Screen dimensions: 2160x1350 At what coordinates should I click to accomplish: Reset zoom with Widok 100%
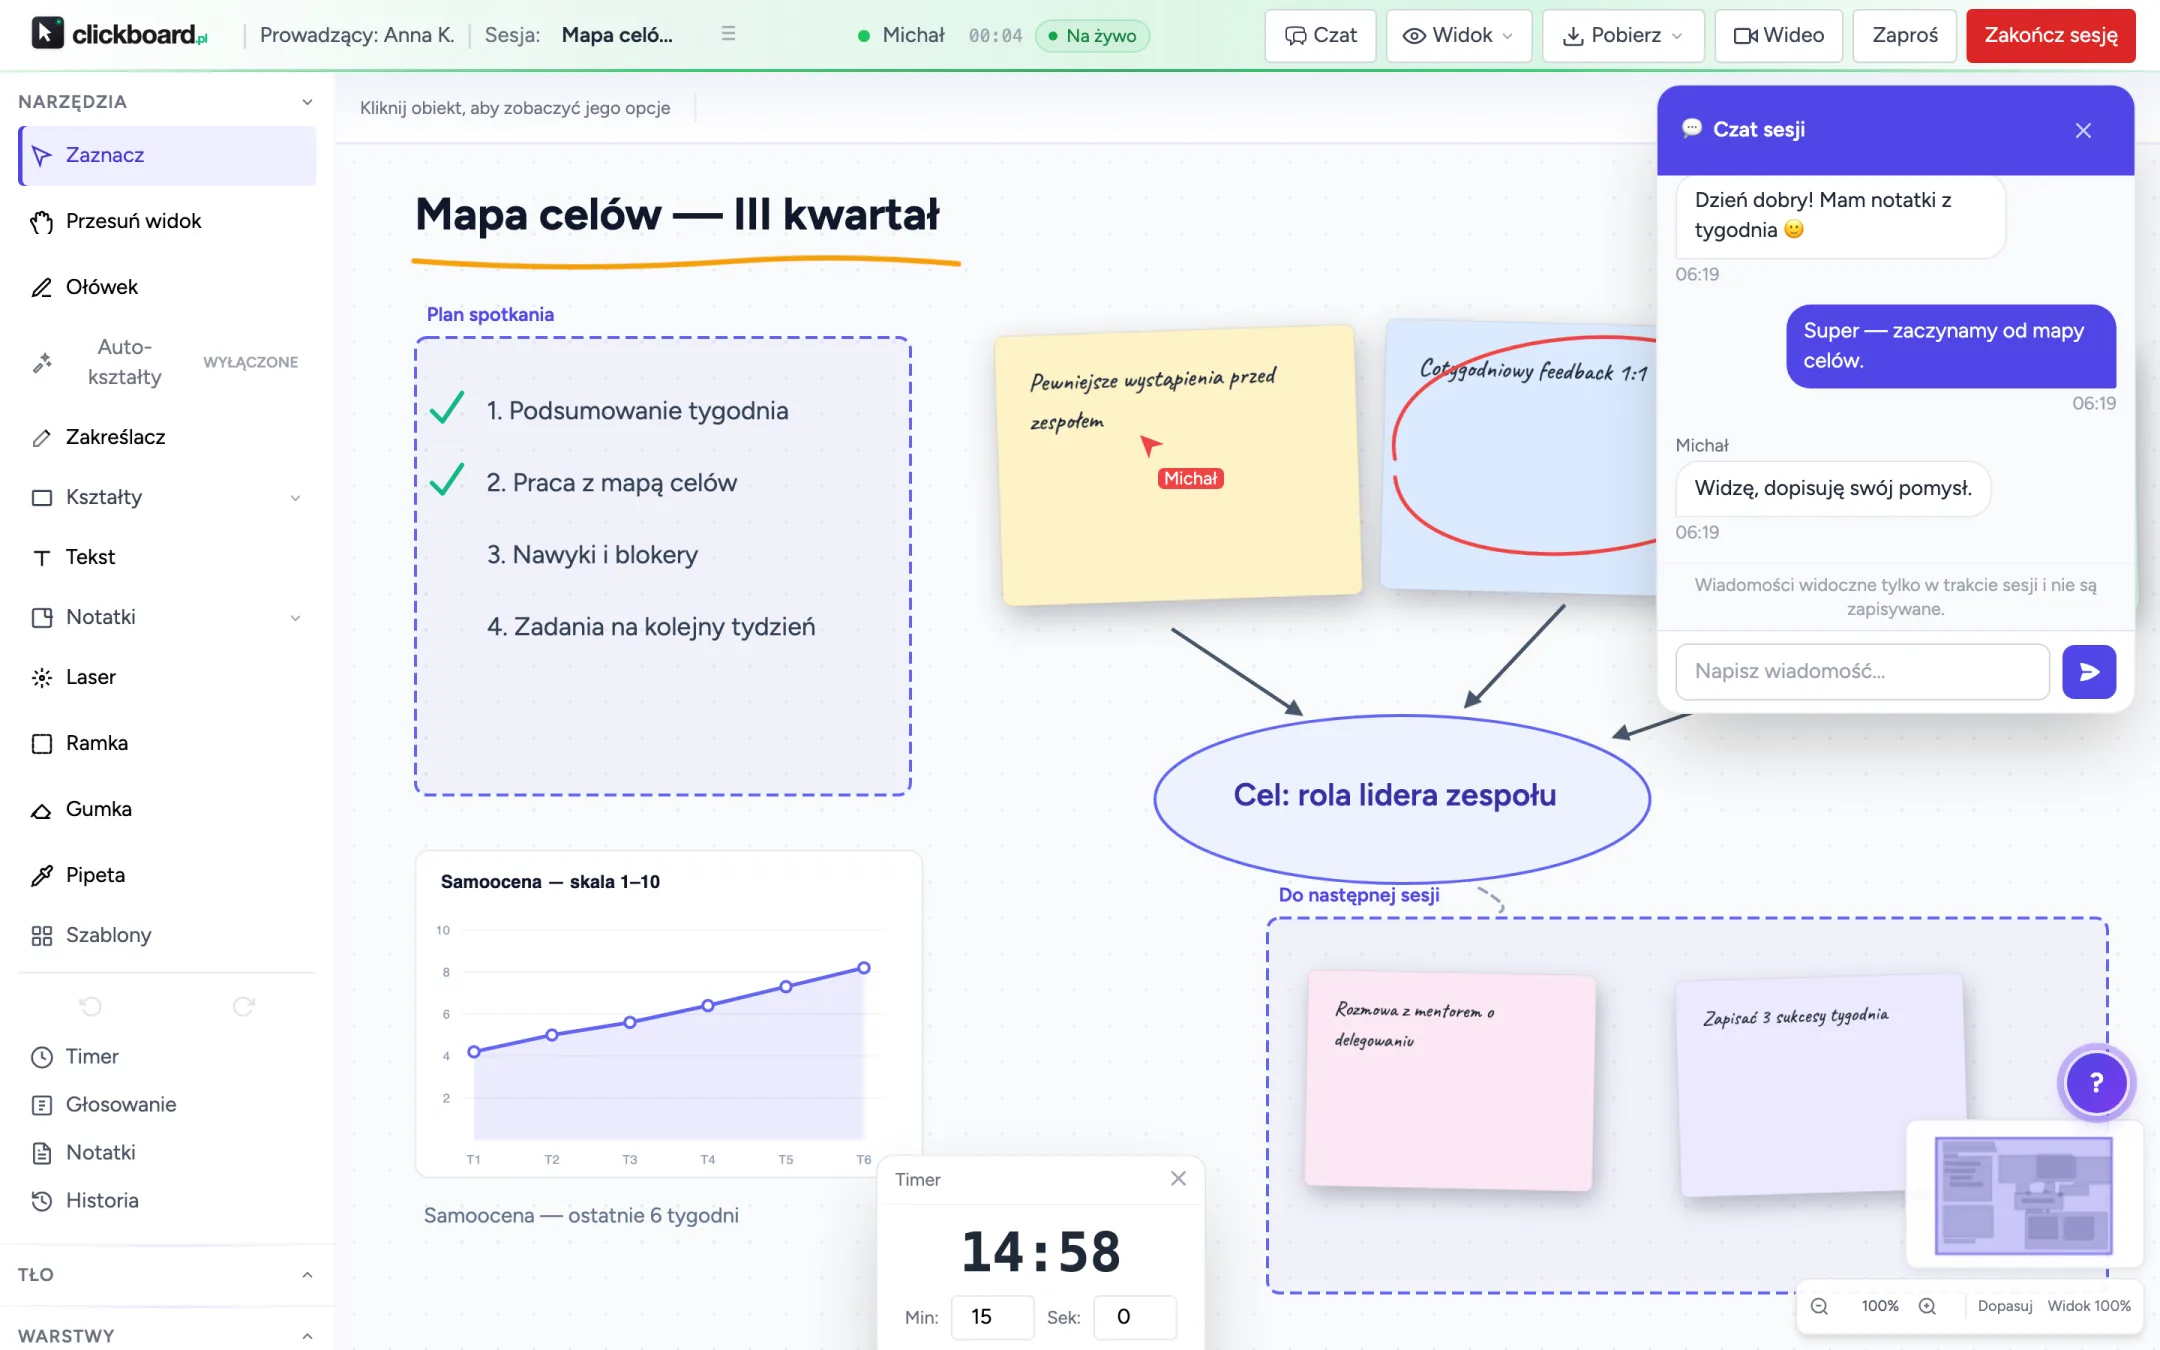pos(2089,1306)
